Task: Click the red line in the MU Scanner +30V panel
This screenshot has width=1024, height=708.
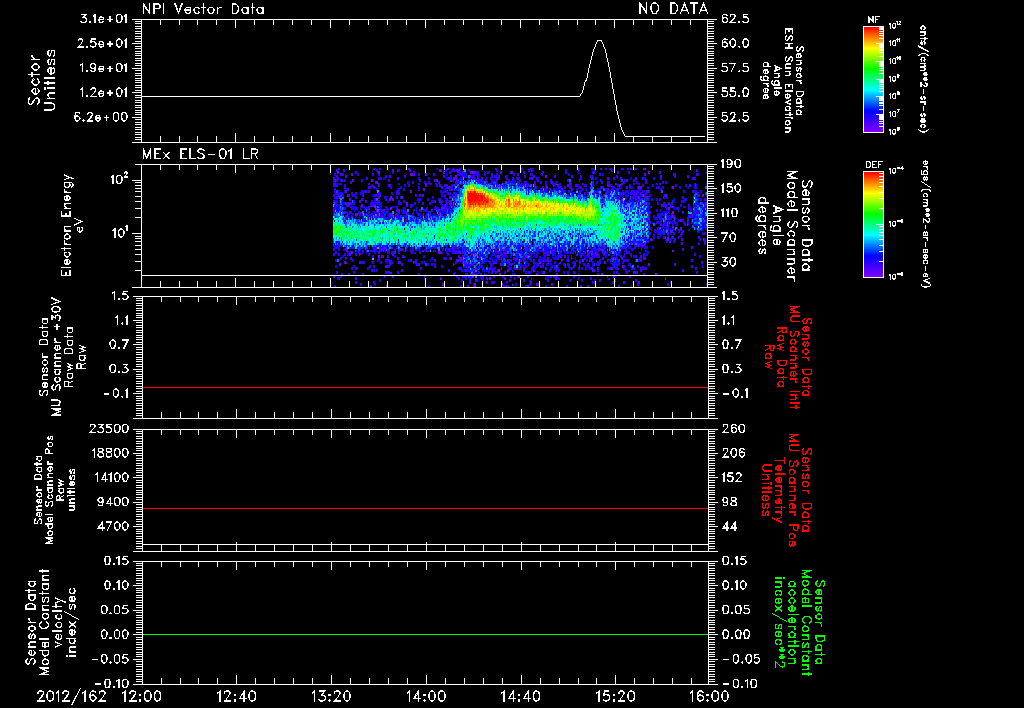Action: pos(424,387)
